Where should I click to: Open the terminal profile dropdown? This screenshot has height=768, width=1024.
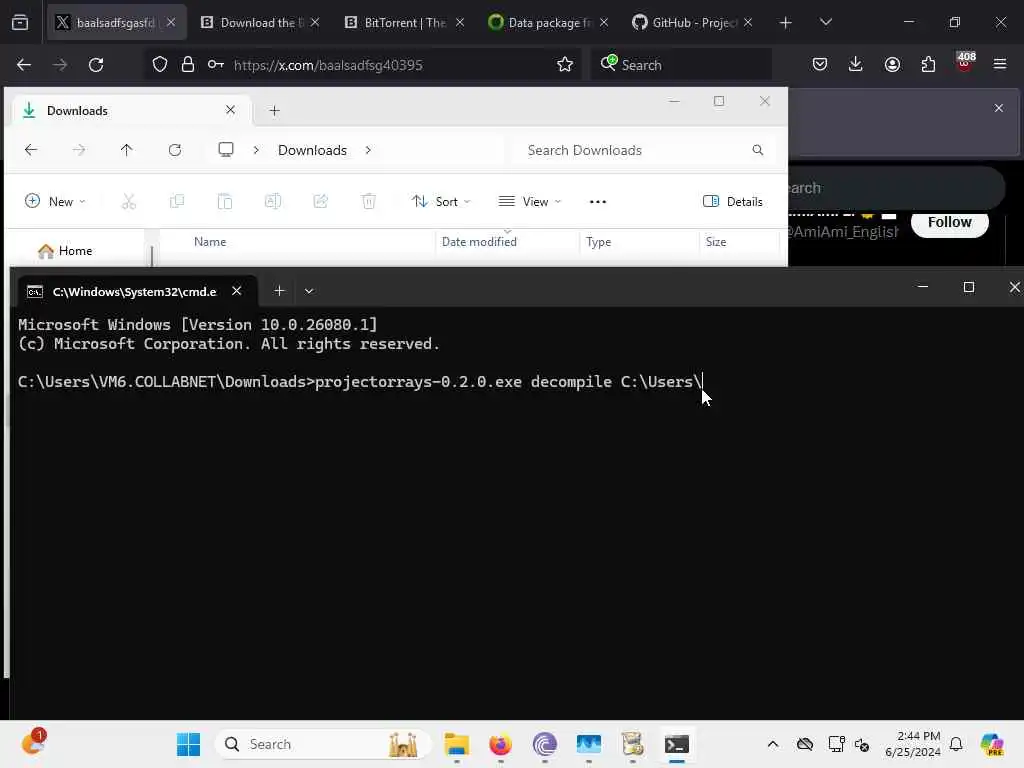[309, 291]
